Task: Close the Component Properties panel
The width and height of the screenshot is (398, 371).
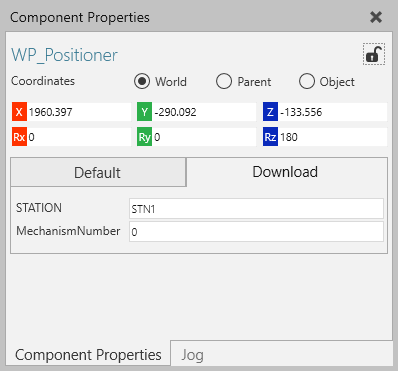Action: 376,17
